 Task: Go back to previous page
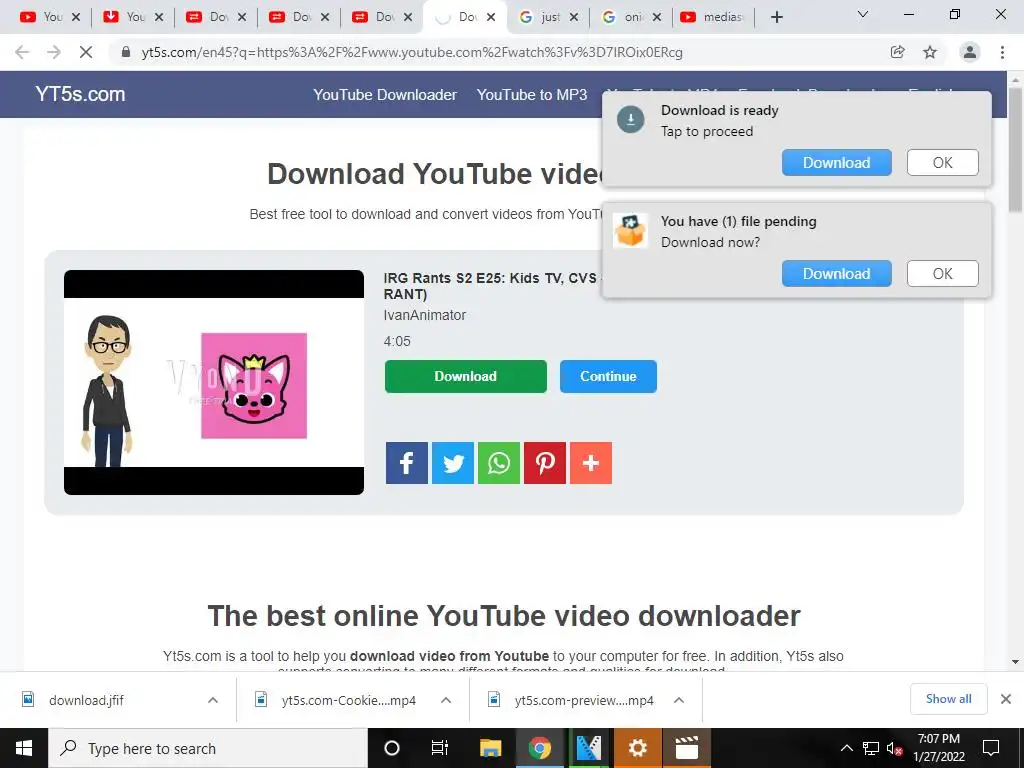click(22, 52)
